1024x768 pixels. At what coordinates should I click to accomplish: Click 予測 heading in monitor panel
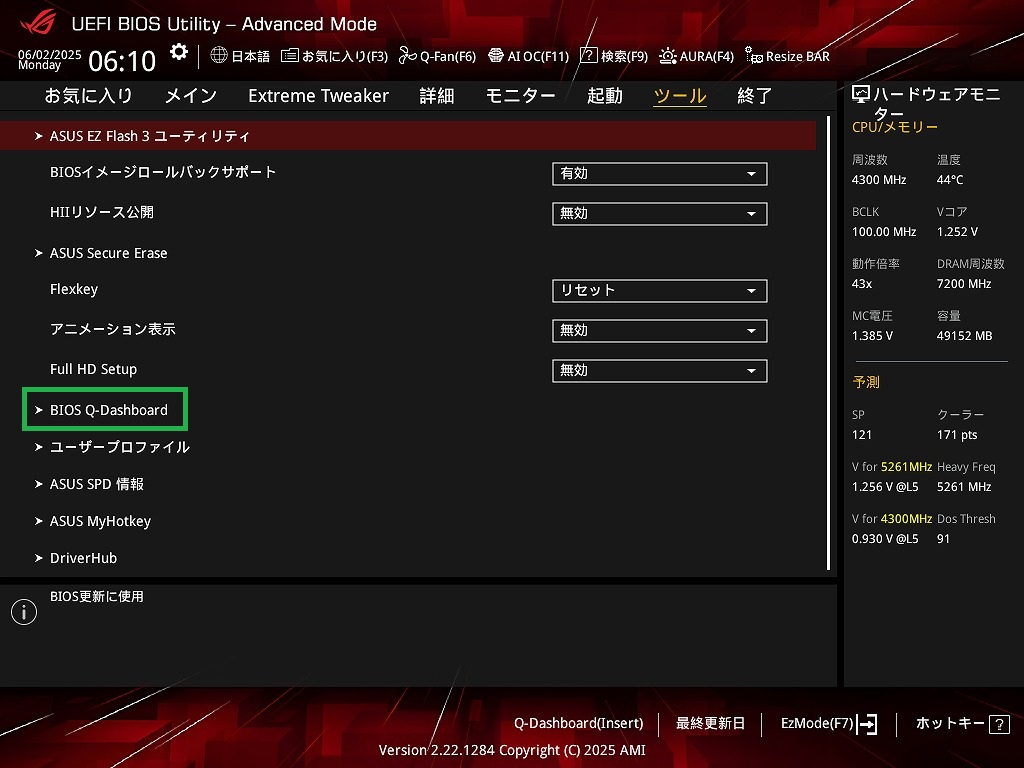866,382
